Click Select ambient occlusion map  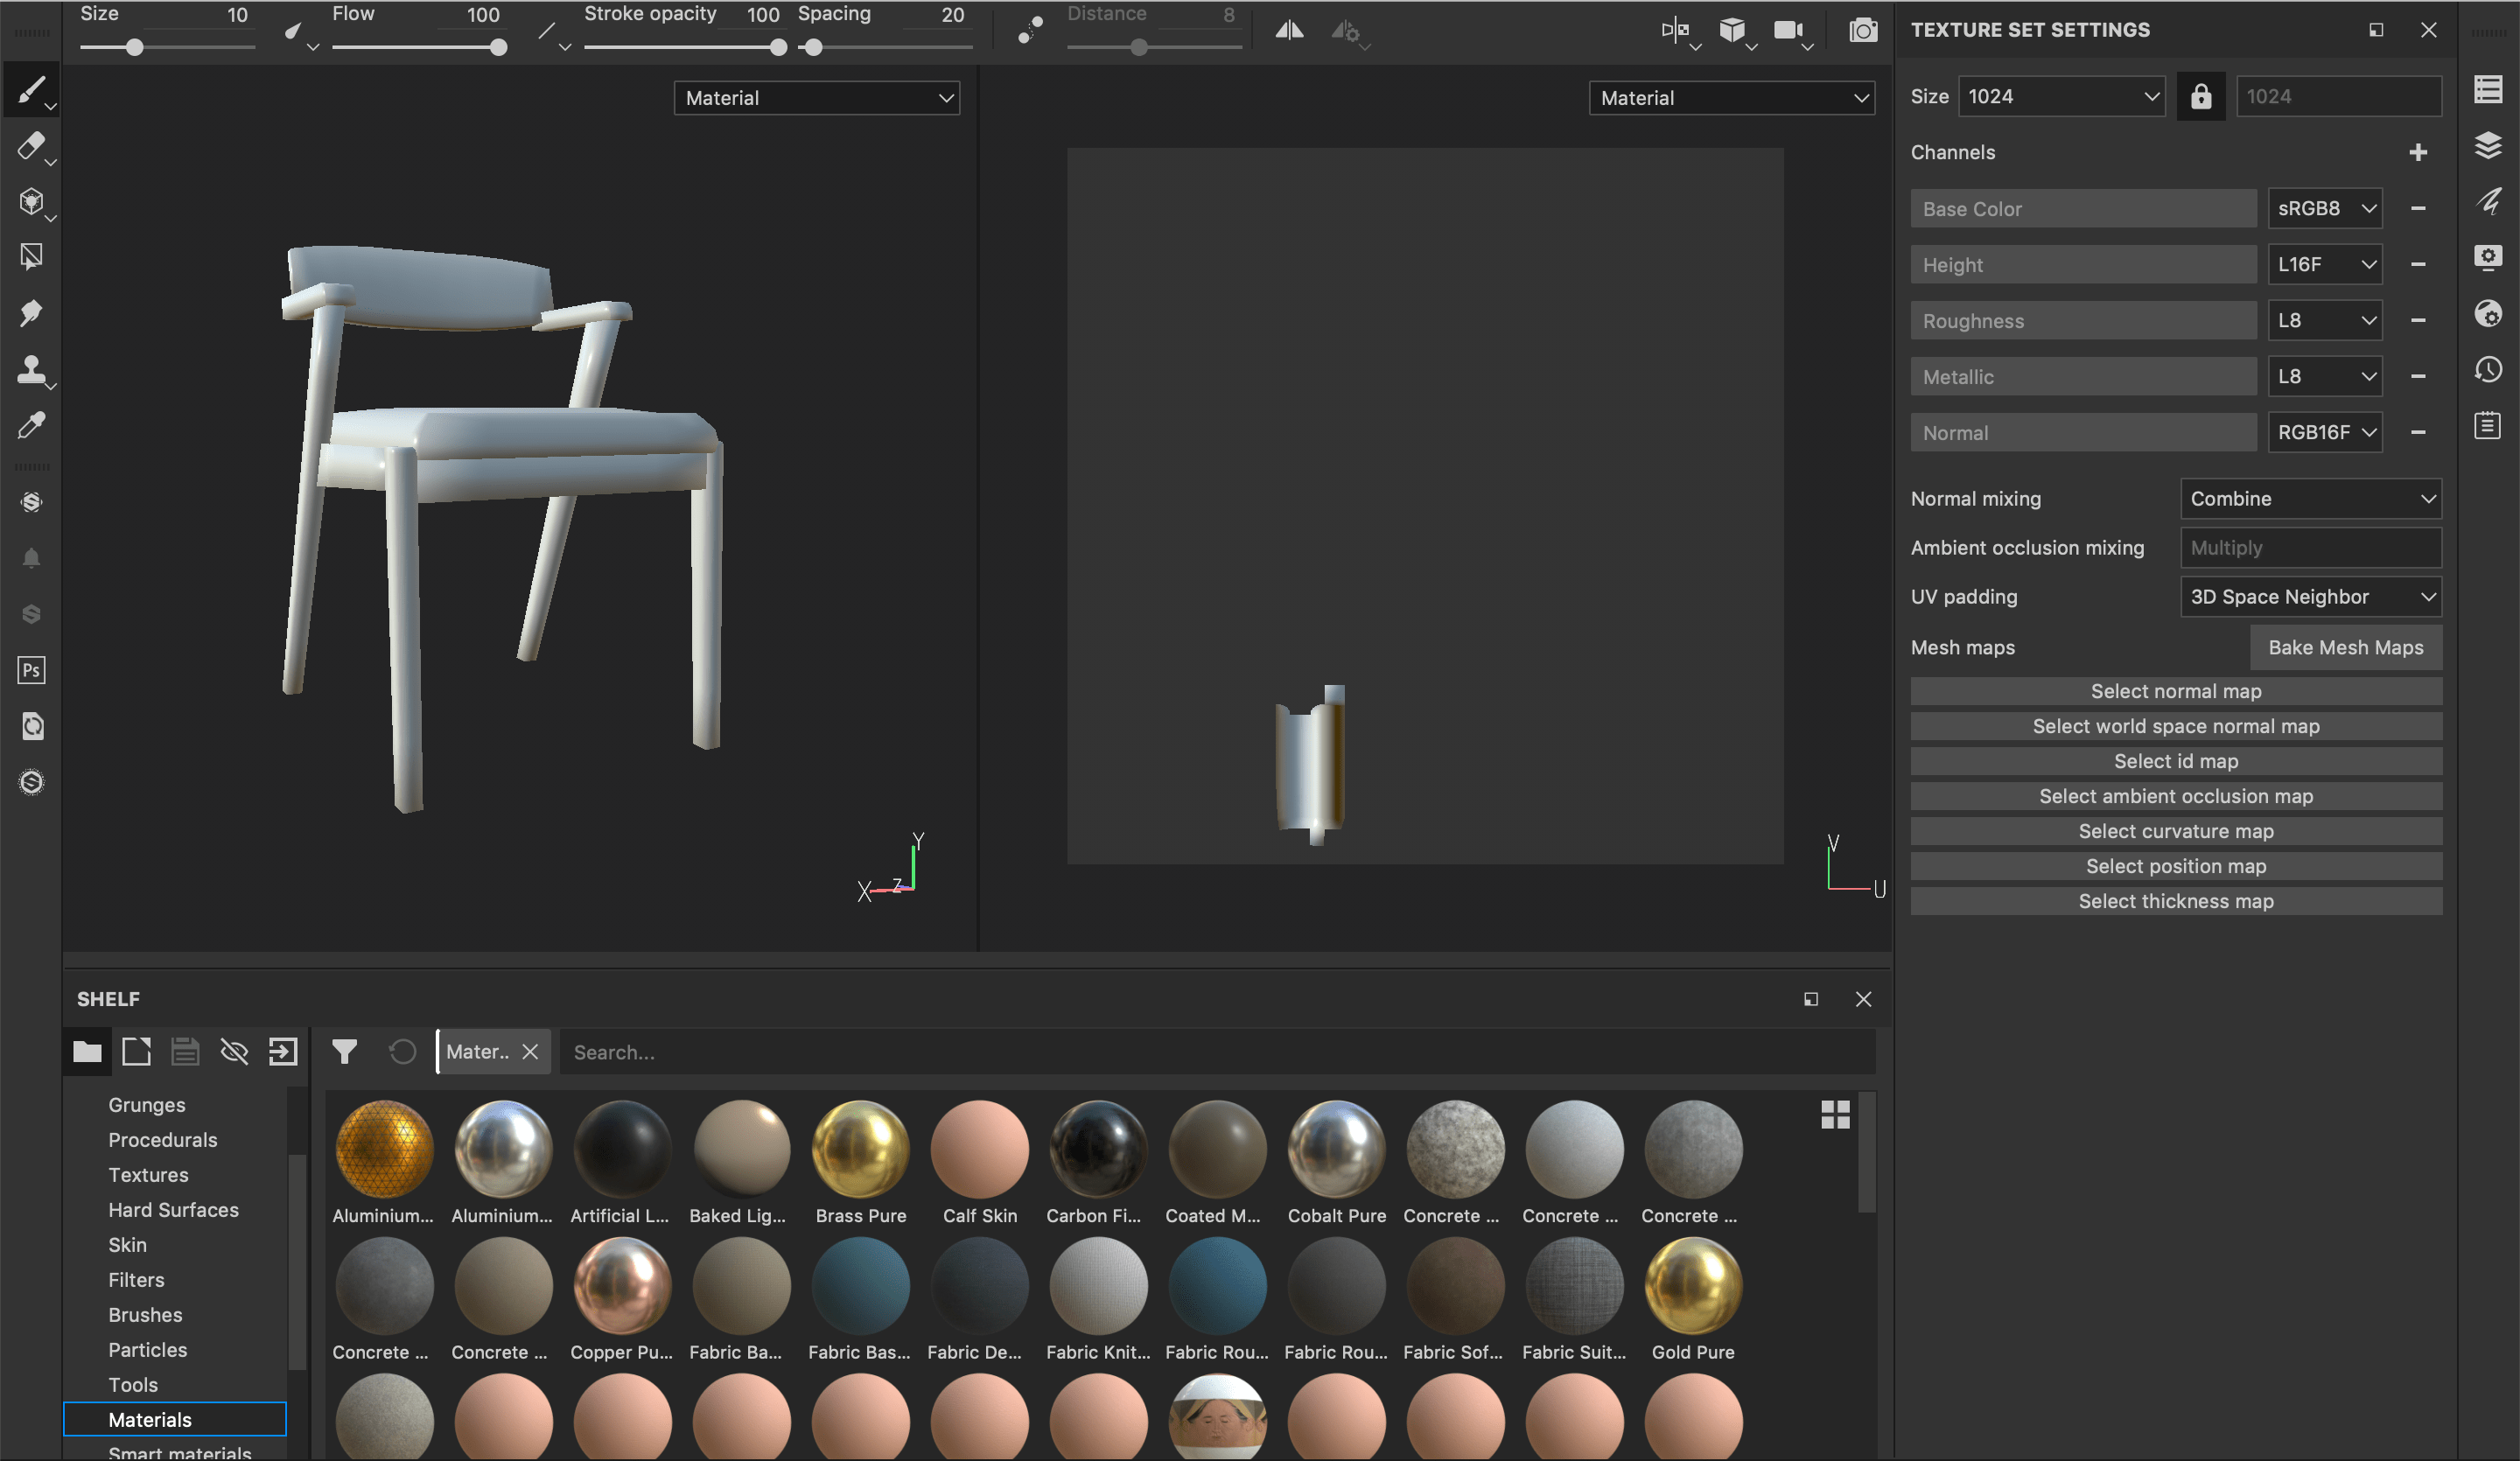click(x=2176, y=796)
